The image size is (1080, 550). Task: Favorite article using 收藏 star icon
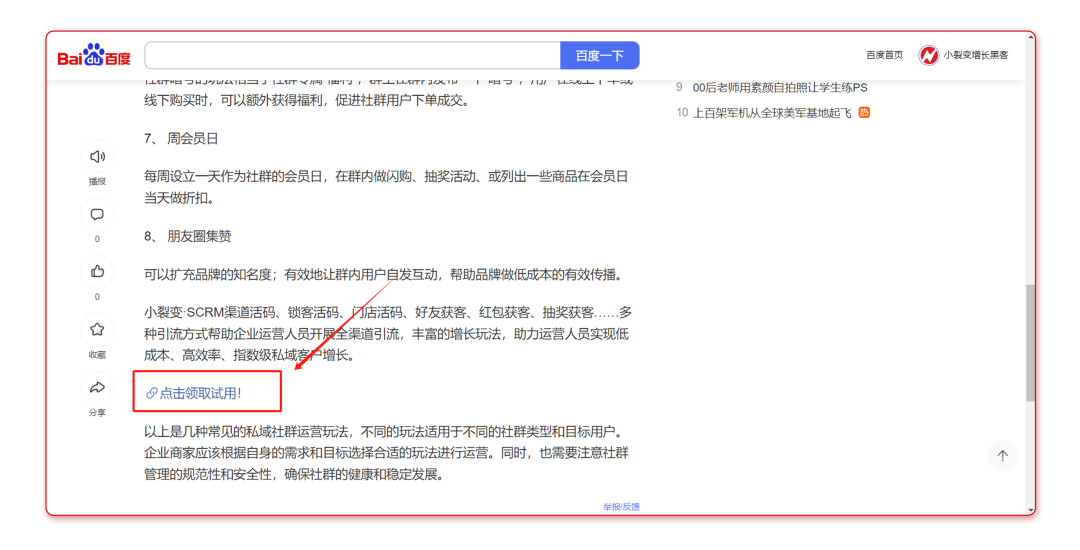[x=97, y=329]
